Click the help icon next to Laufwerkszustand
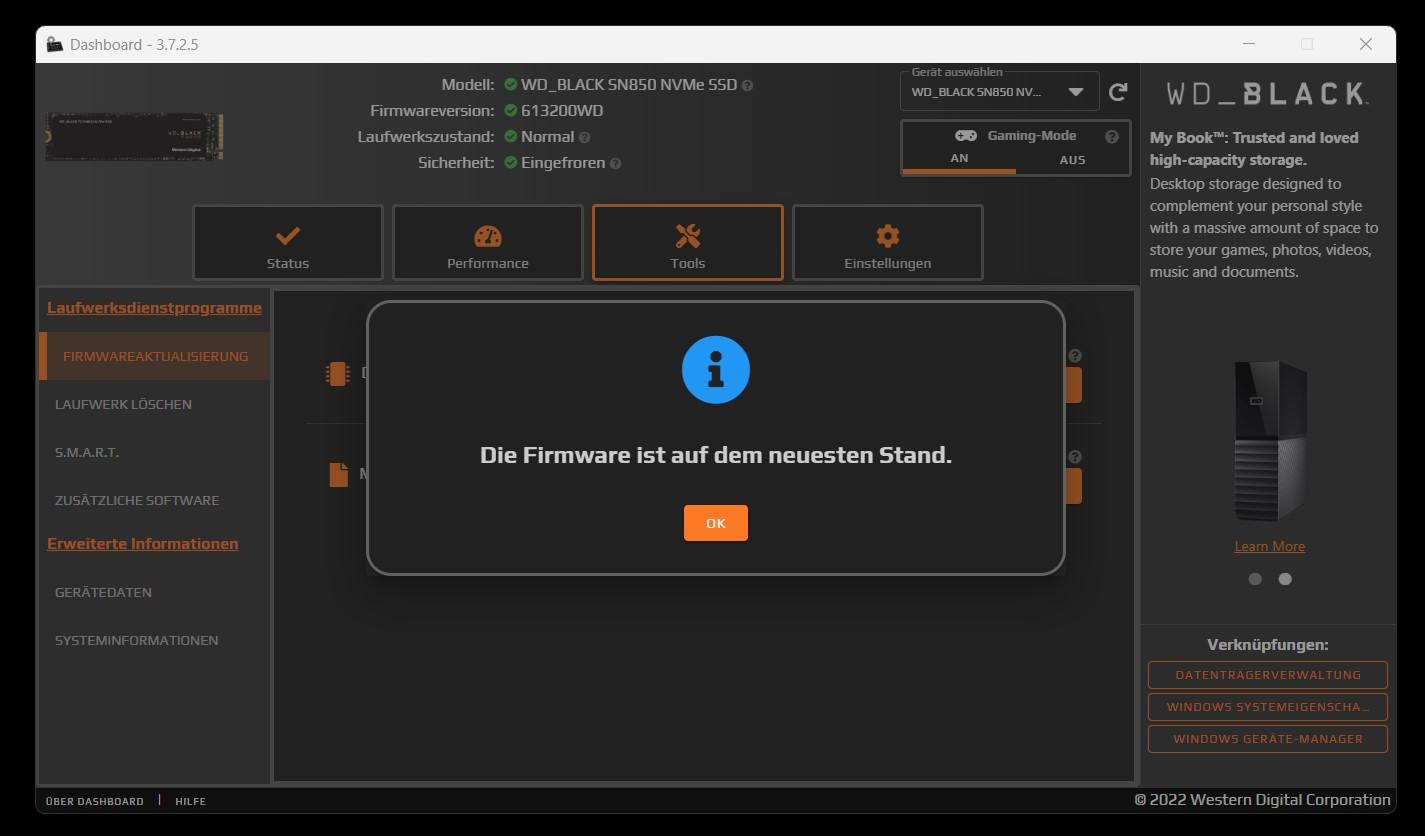Image resolution: width=1425 pixels, height=836 pixels. (x=584, y=137)
